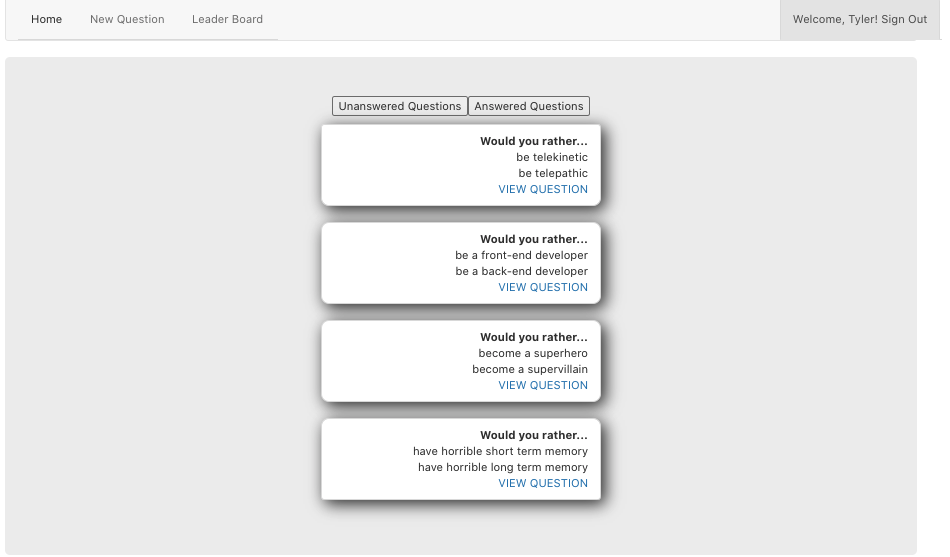The image size is (950, 557).
Task: Click the heading of the superhero question card
Action: coord(534,337)
